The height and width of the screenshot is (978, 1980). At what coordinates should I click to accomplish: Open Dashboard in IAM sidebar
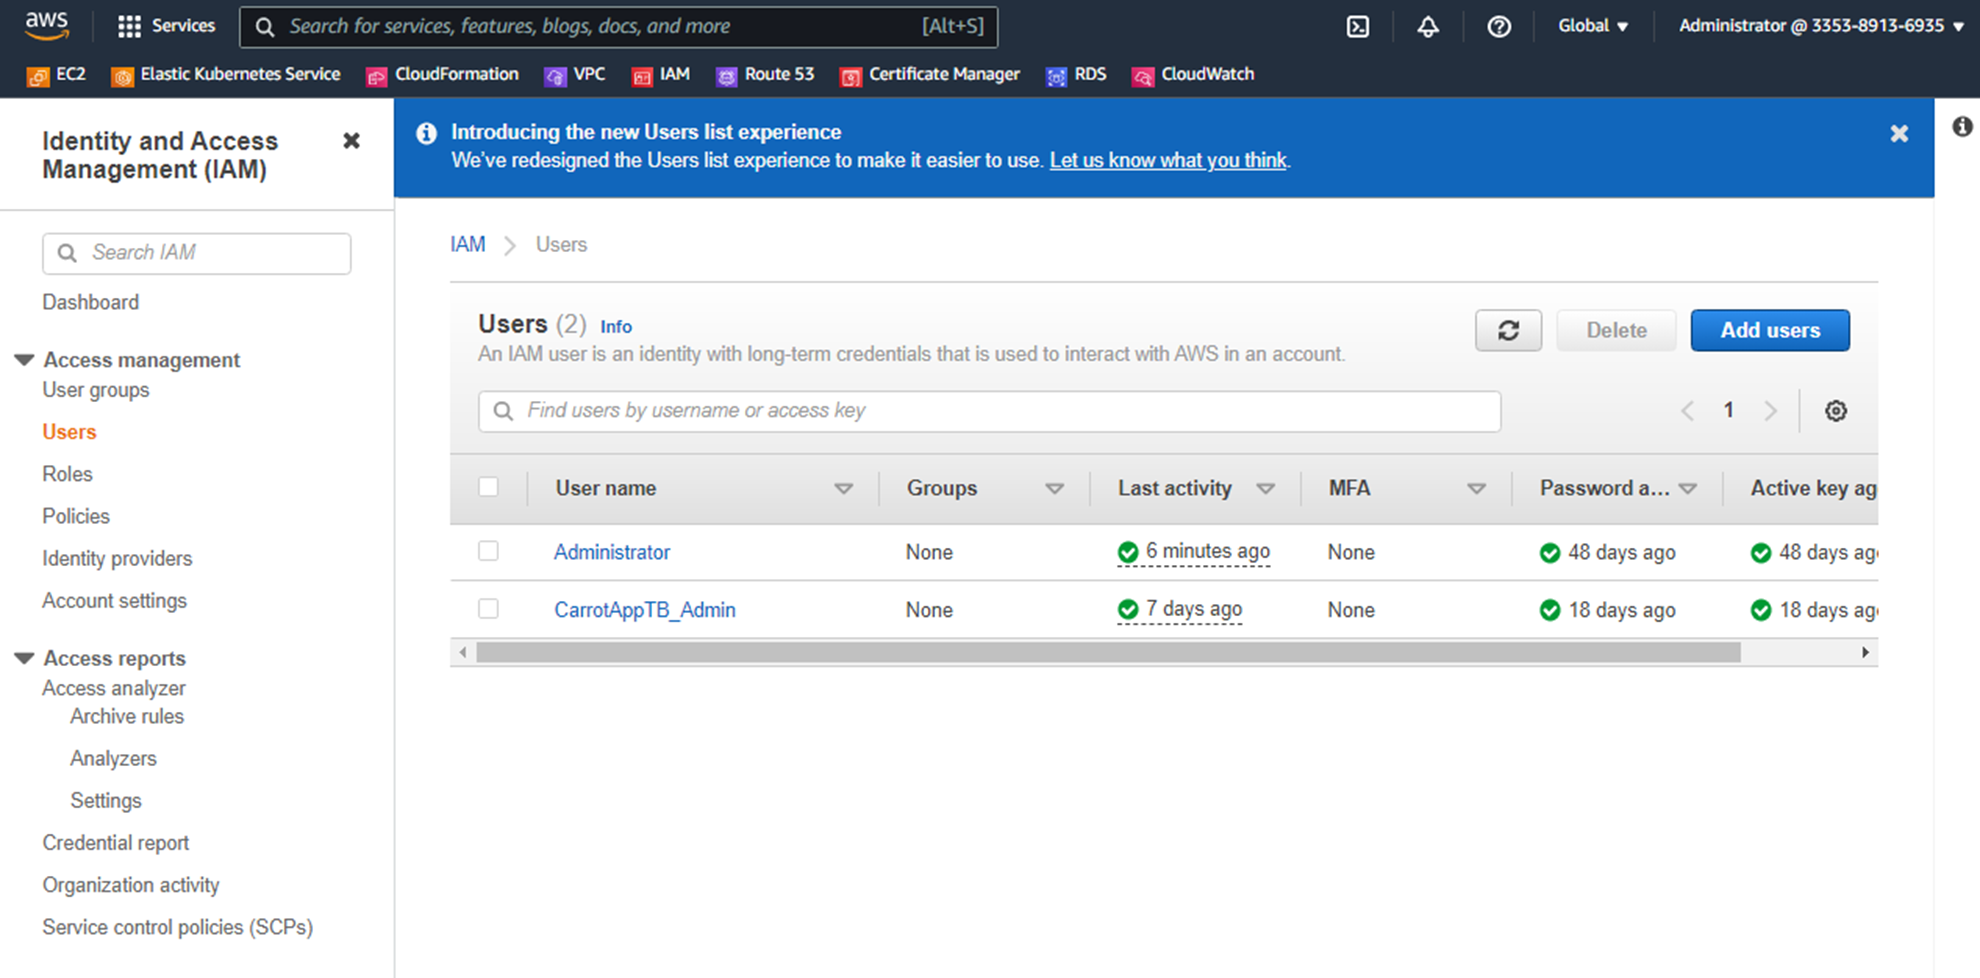[90, 302]
